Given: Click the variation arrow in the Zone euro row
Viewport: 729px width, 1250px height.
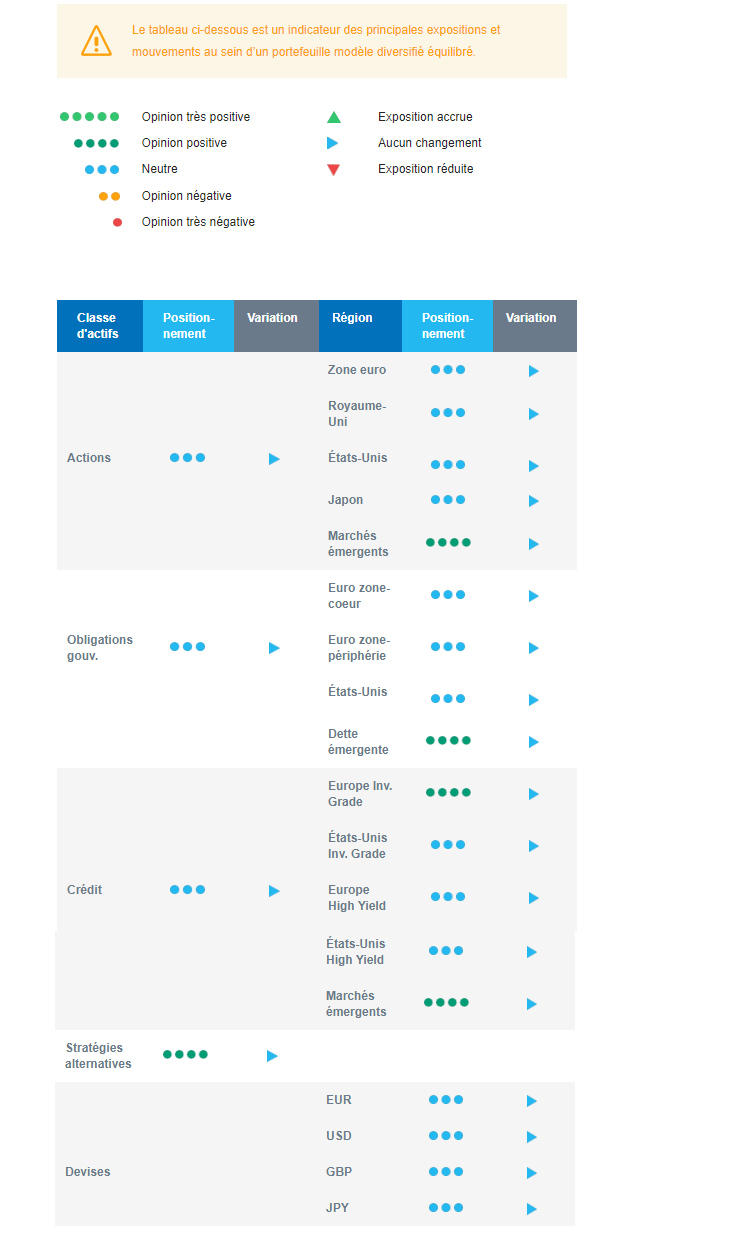Looking at the screenshot, I should coord(533,371).
